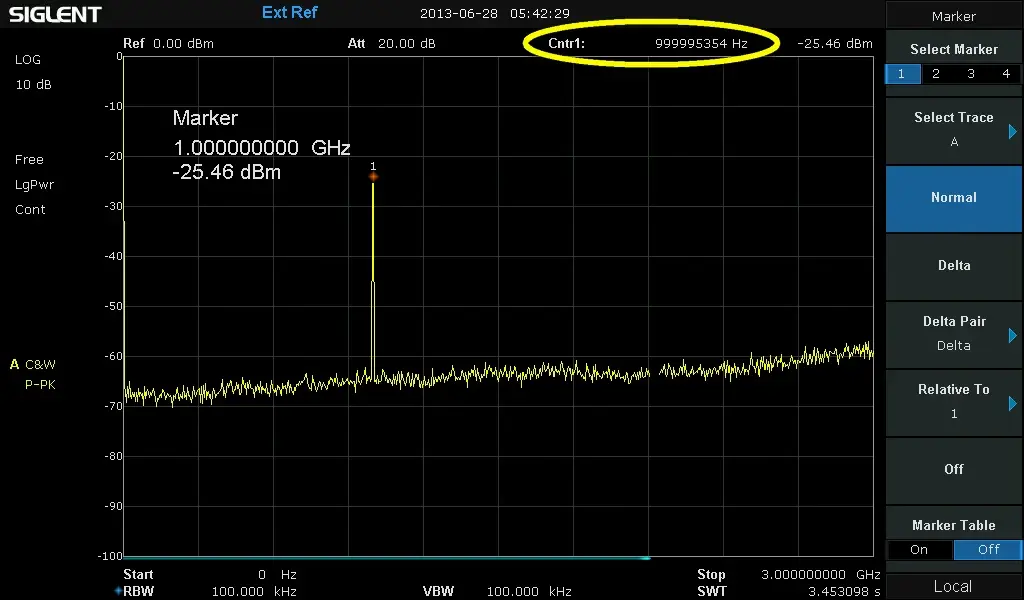This screenshot has height=600, width=1024.
Task: Click the Local status label
Action: 953,586
